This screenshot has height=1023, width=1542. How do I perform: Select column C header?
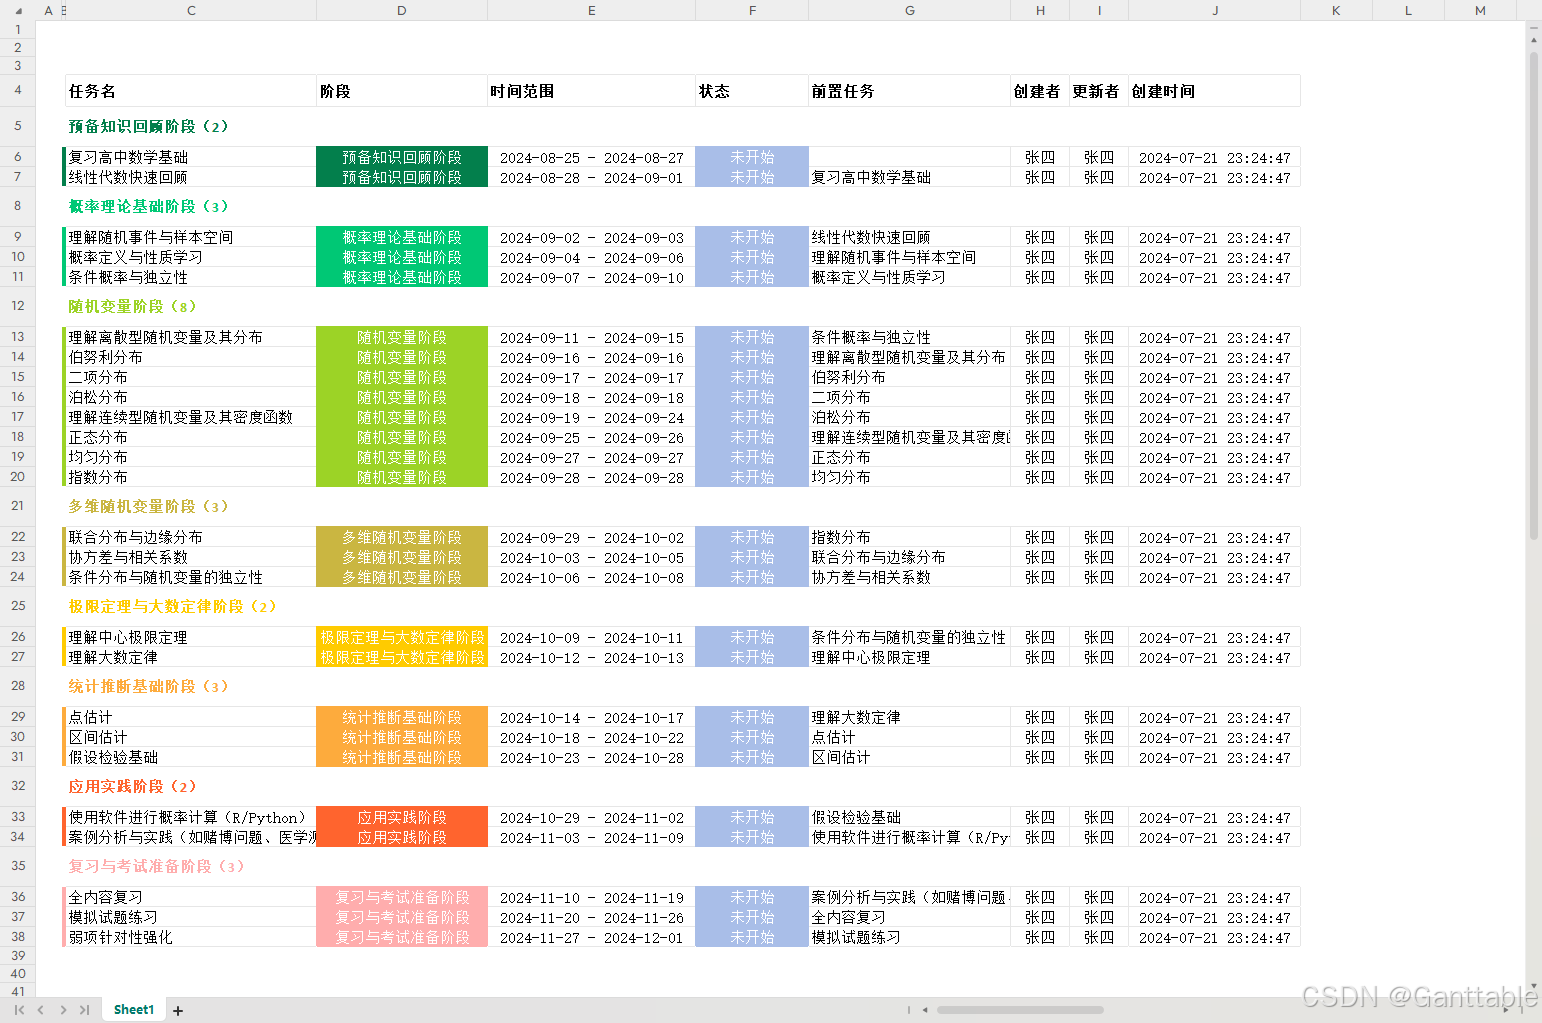191,10
